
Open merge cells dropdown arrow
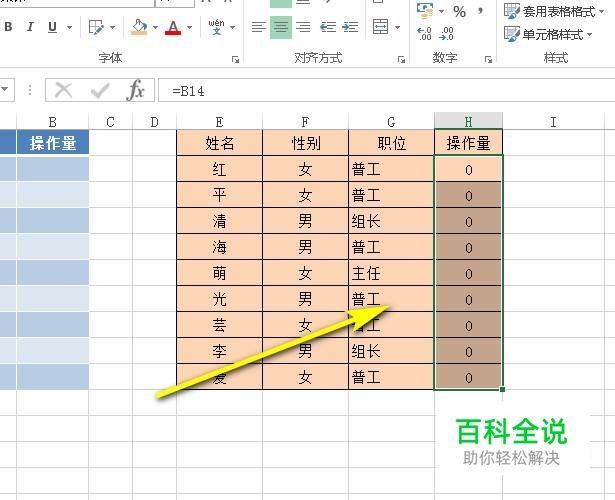397,27
